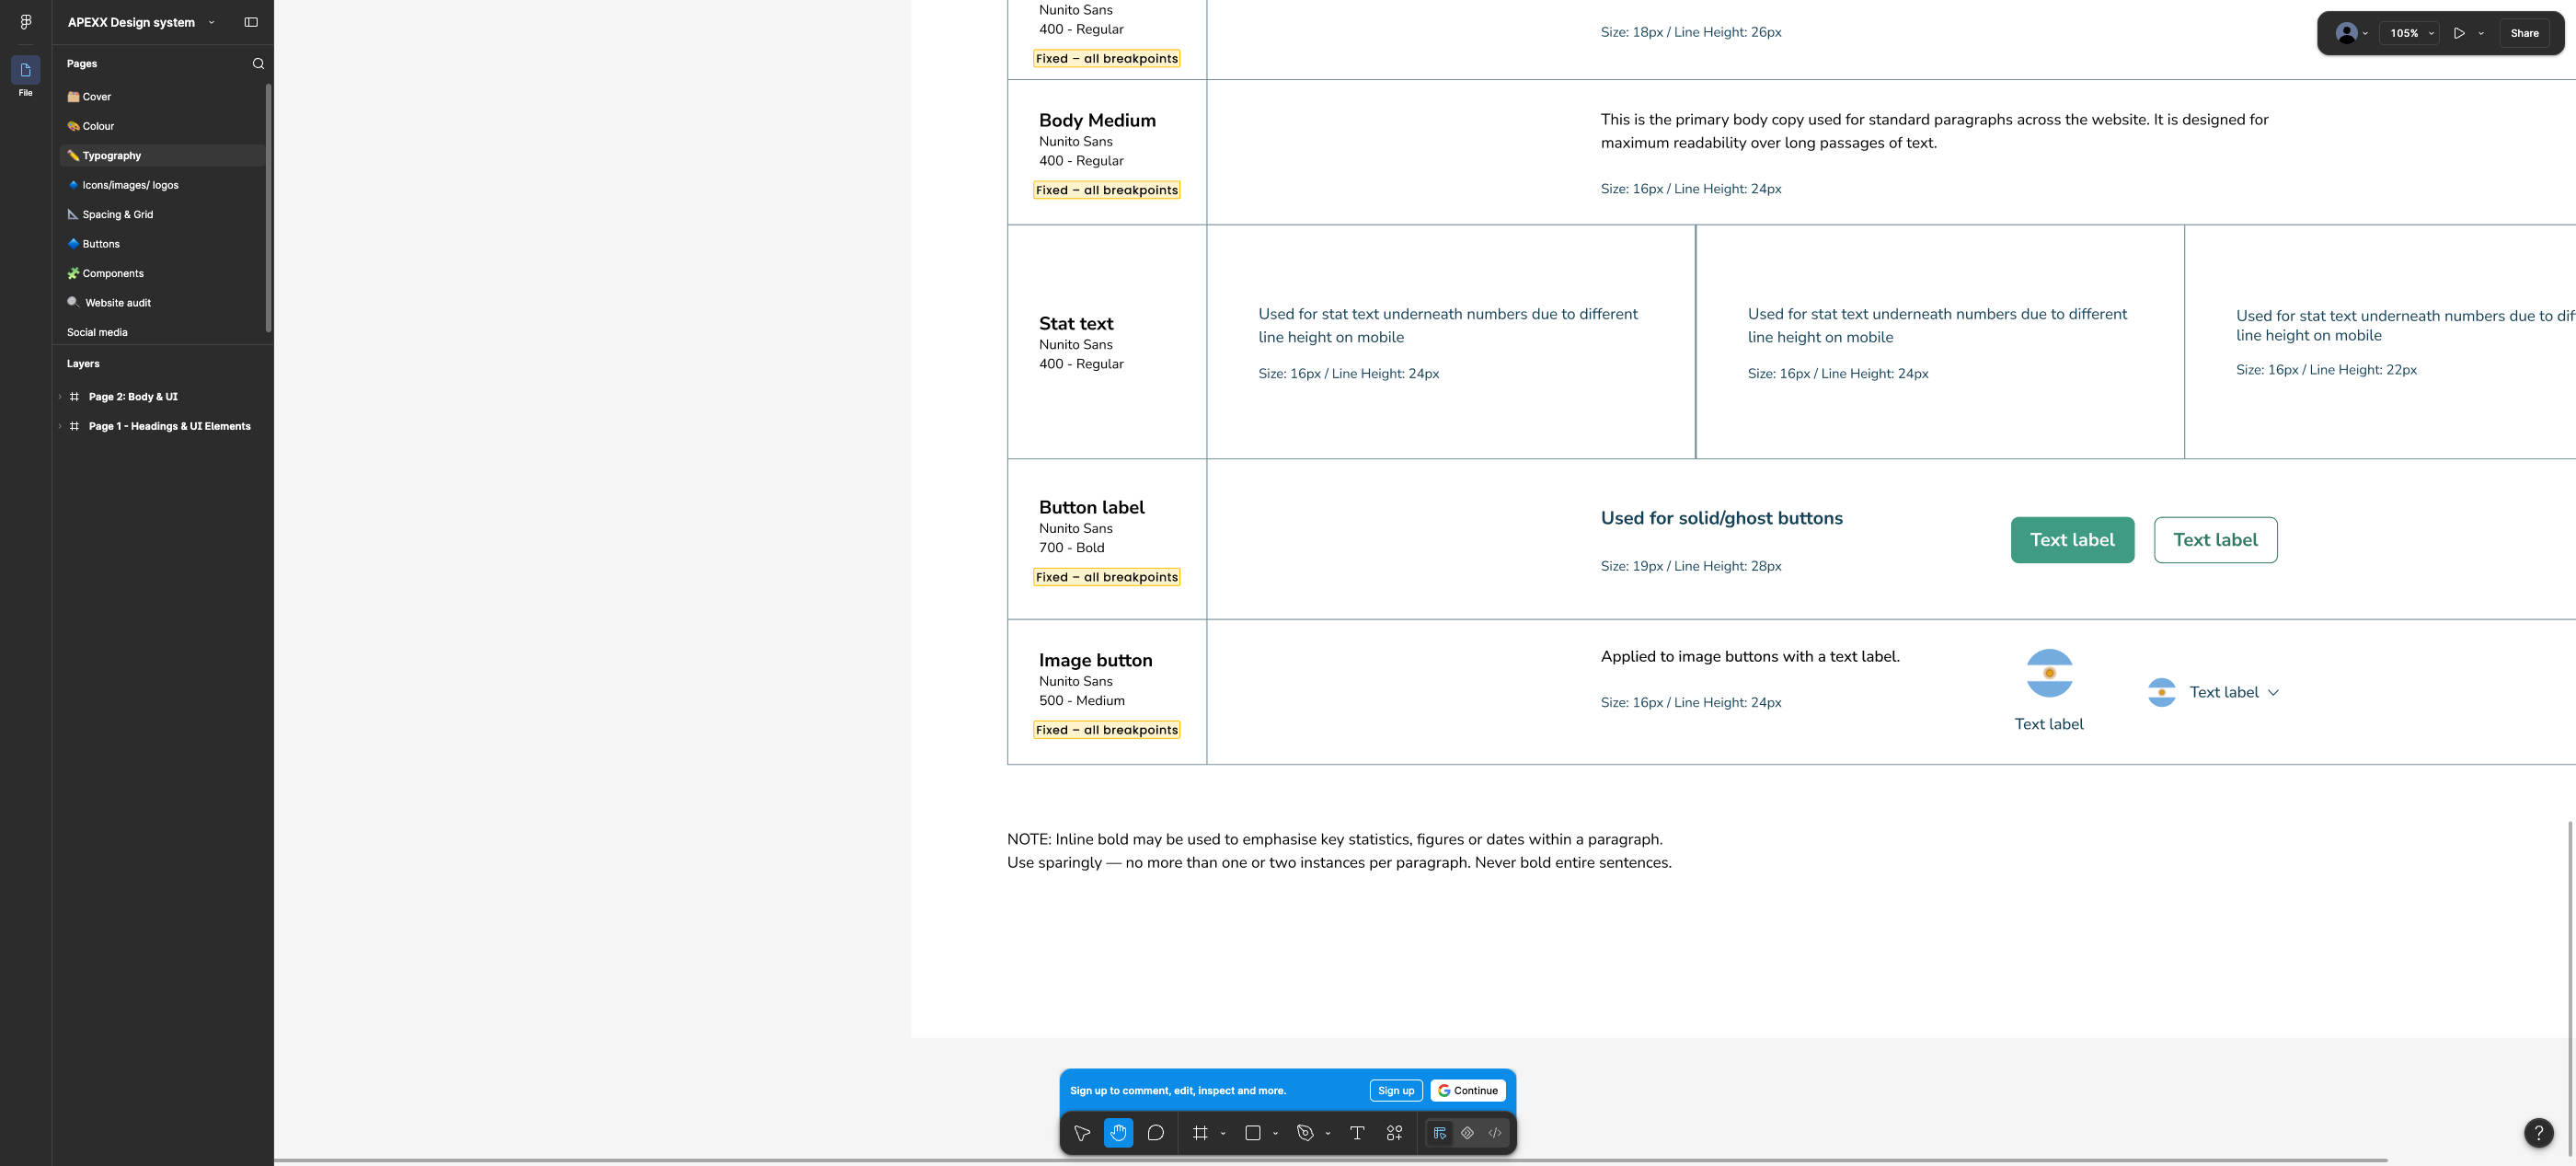Select the Pen tool

tap(1305, 1133)
